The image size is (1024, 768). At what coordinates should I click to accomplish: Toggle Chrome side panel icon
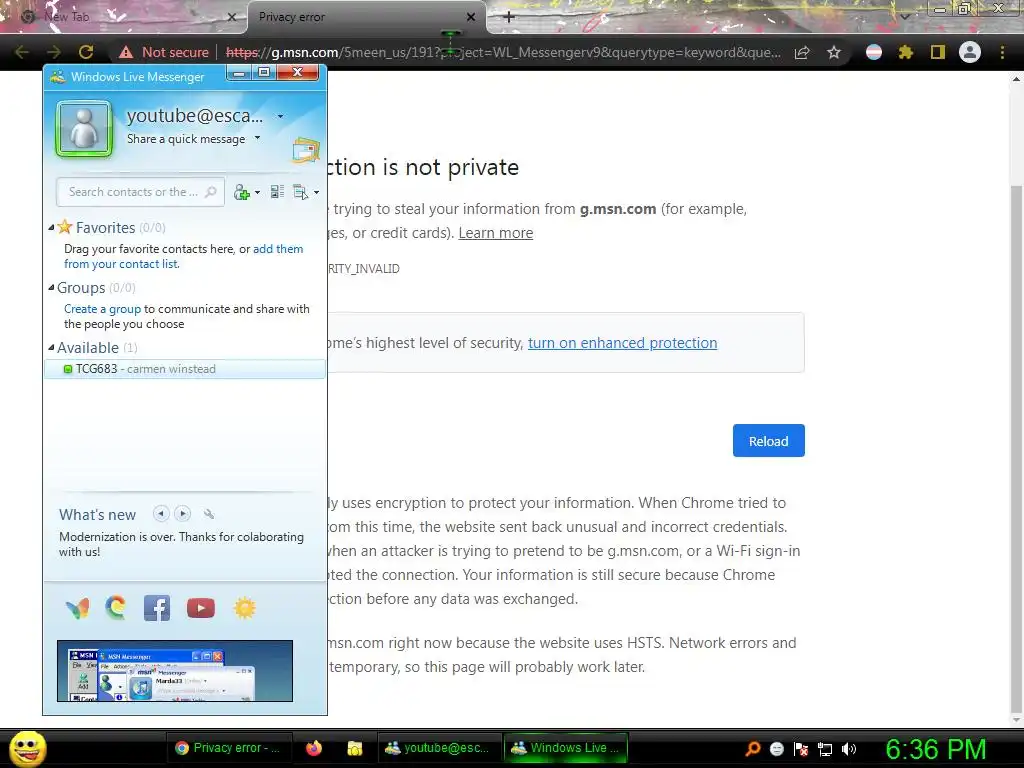(937, 52)
